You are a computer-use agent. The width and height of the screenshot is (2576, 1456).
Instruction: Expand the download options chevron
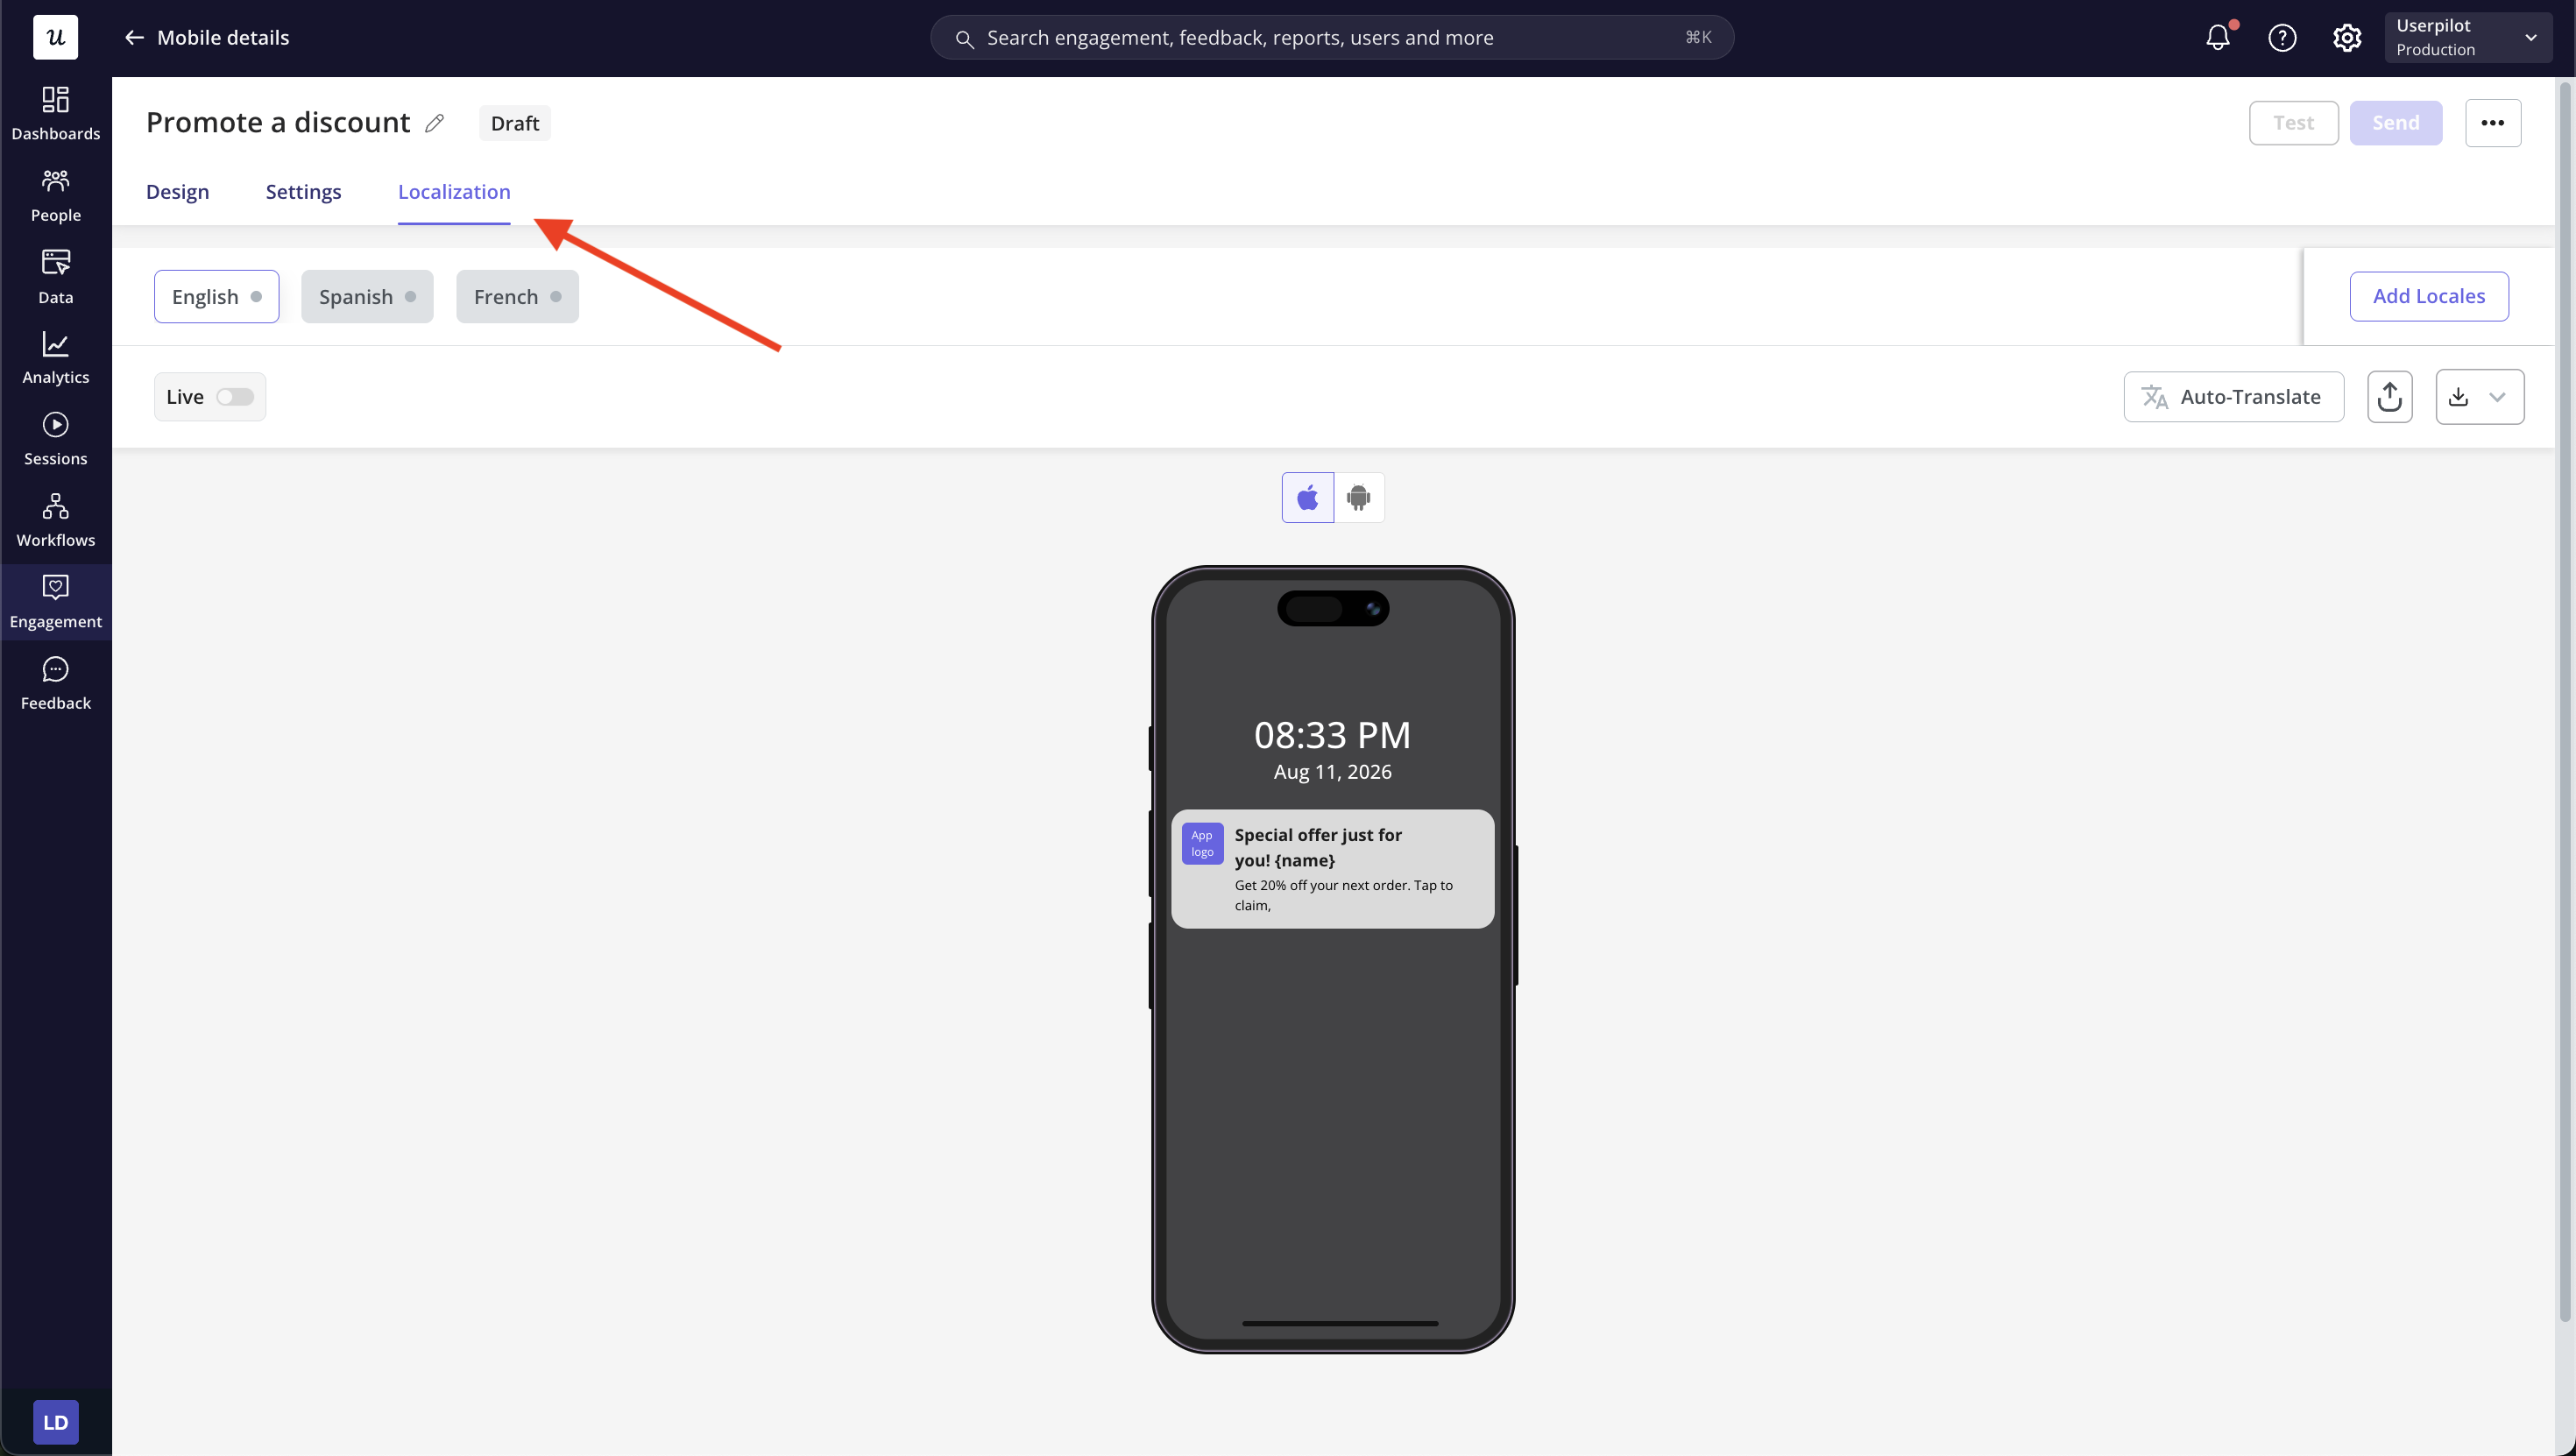[2497, 397]
